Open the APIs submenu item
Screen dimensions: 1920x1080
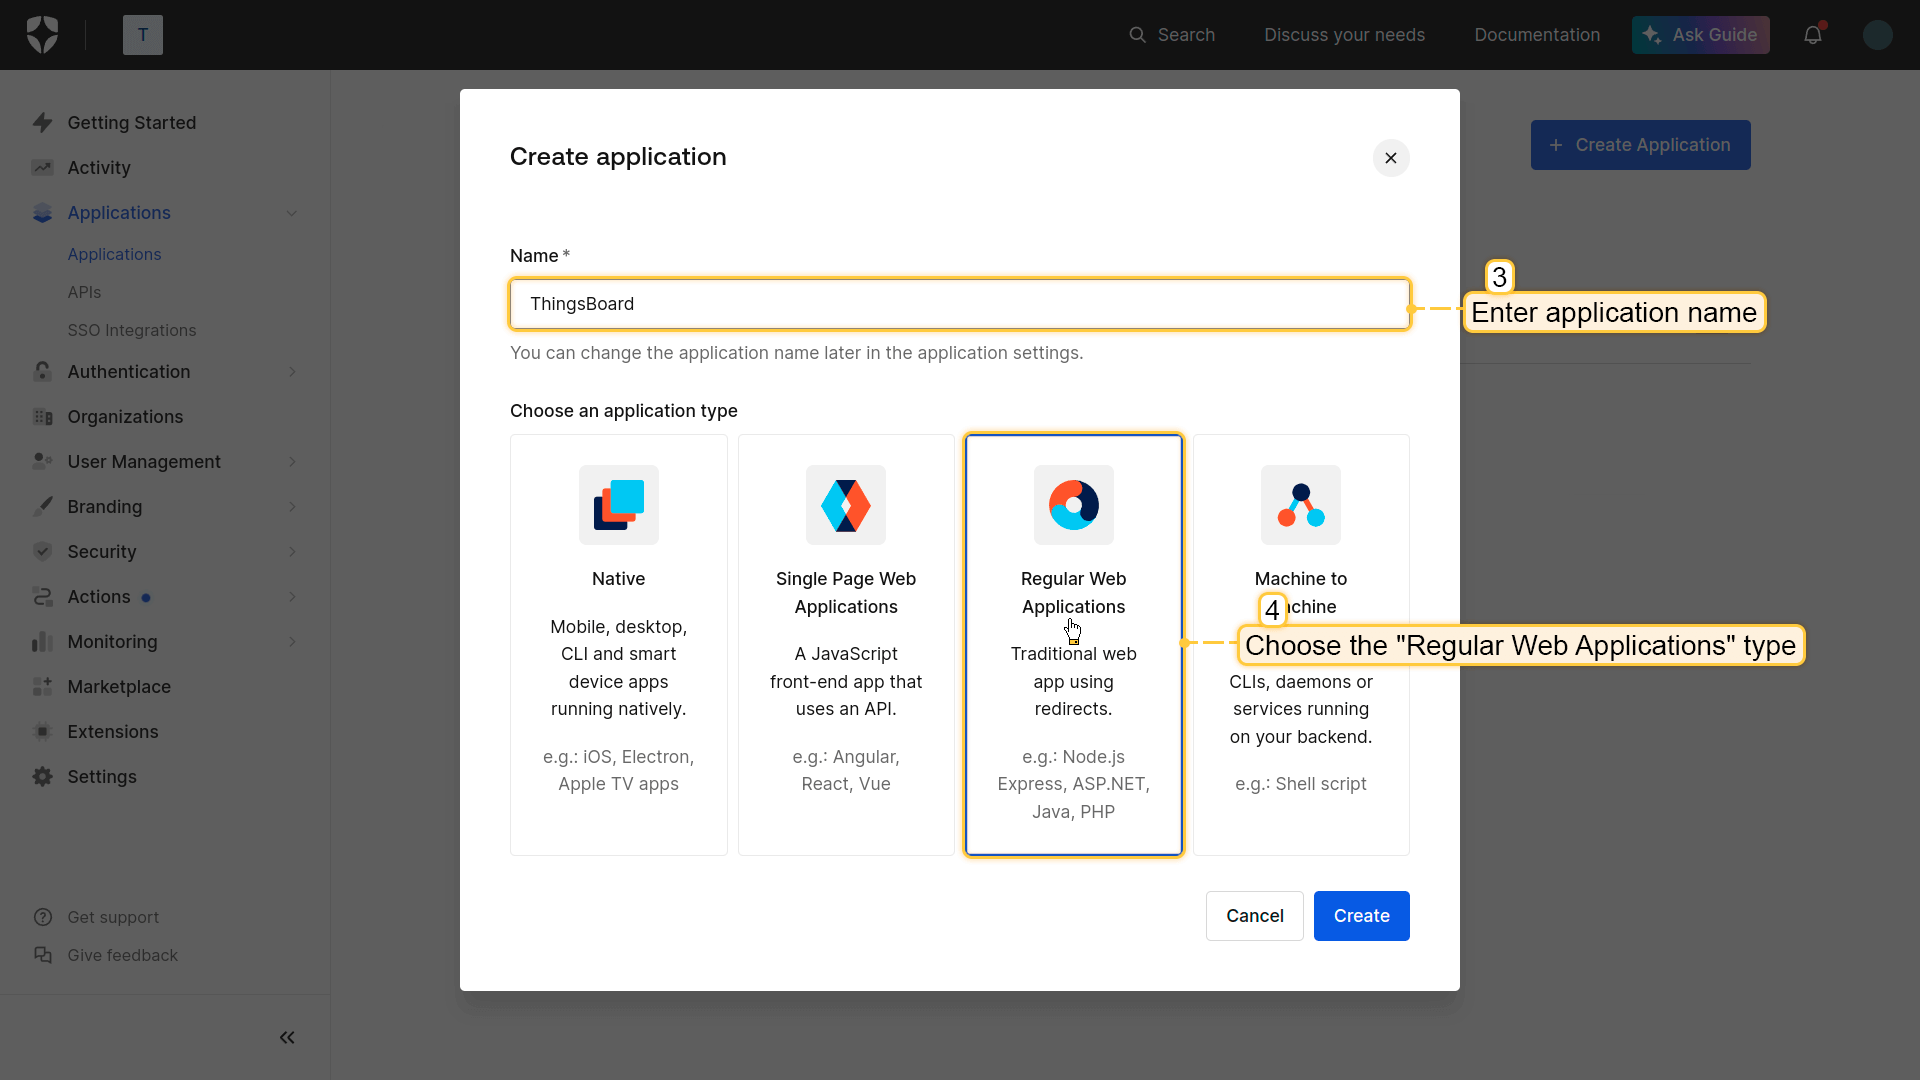tap(84, 292)
